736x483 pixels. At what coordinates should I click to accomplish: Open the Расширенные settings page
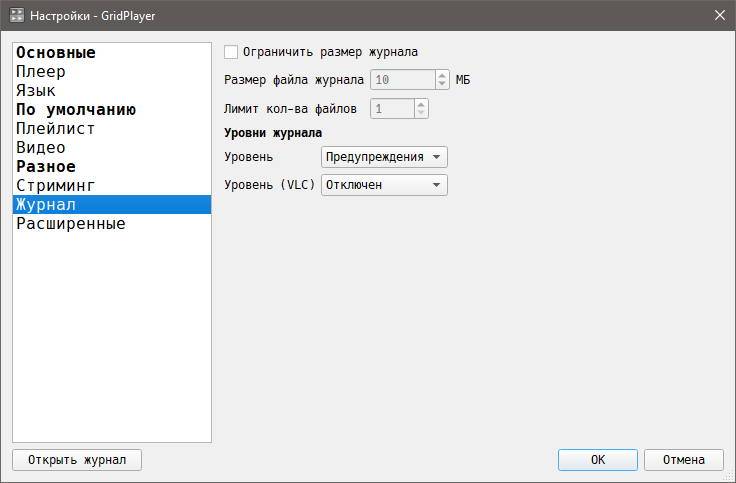(x=112, y=223)
